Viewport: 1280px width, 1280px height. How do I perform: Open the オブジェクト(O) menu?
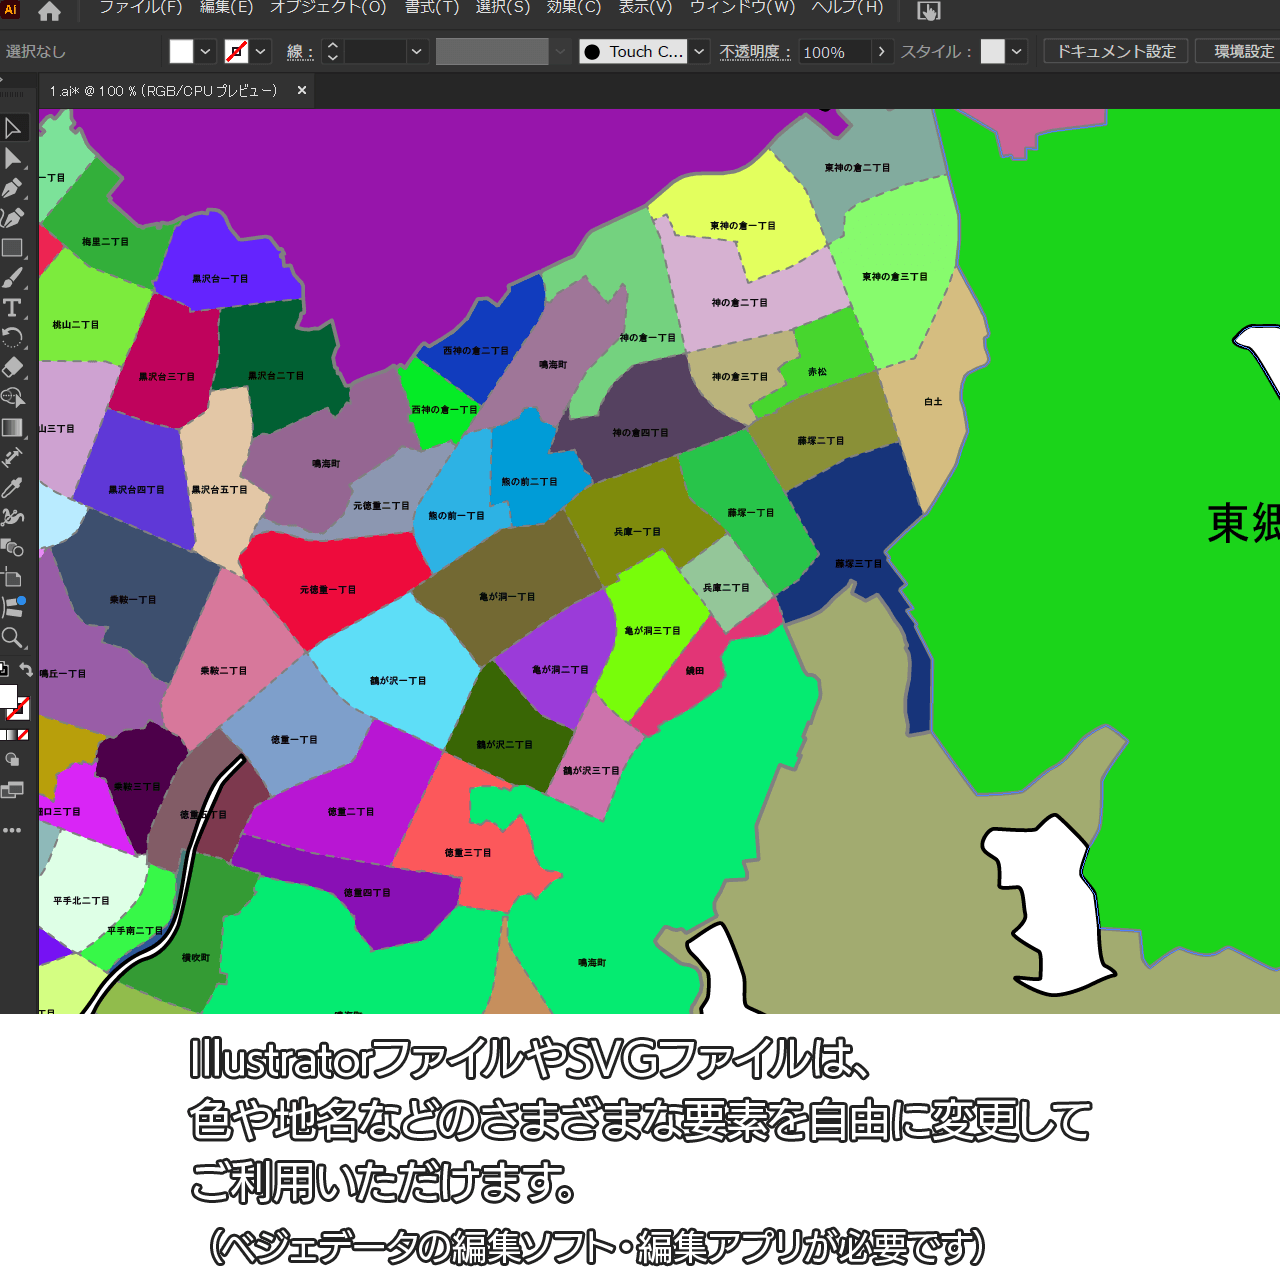coord(328,8)
